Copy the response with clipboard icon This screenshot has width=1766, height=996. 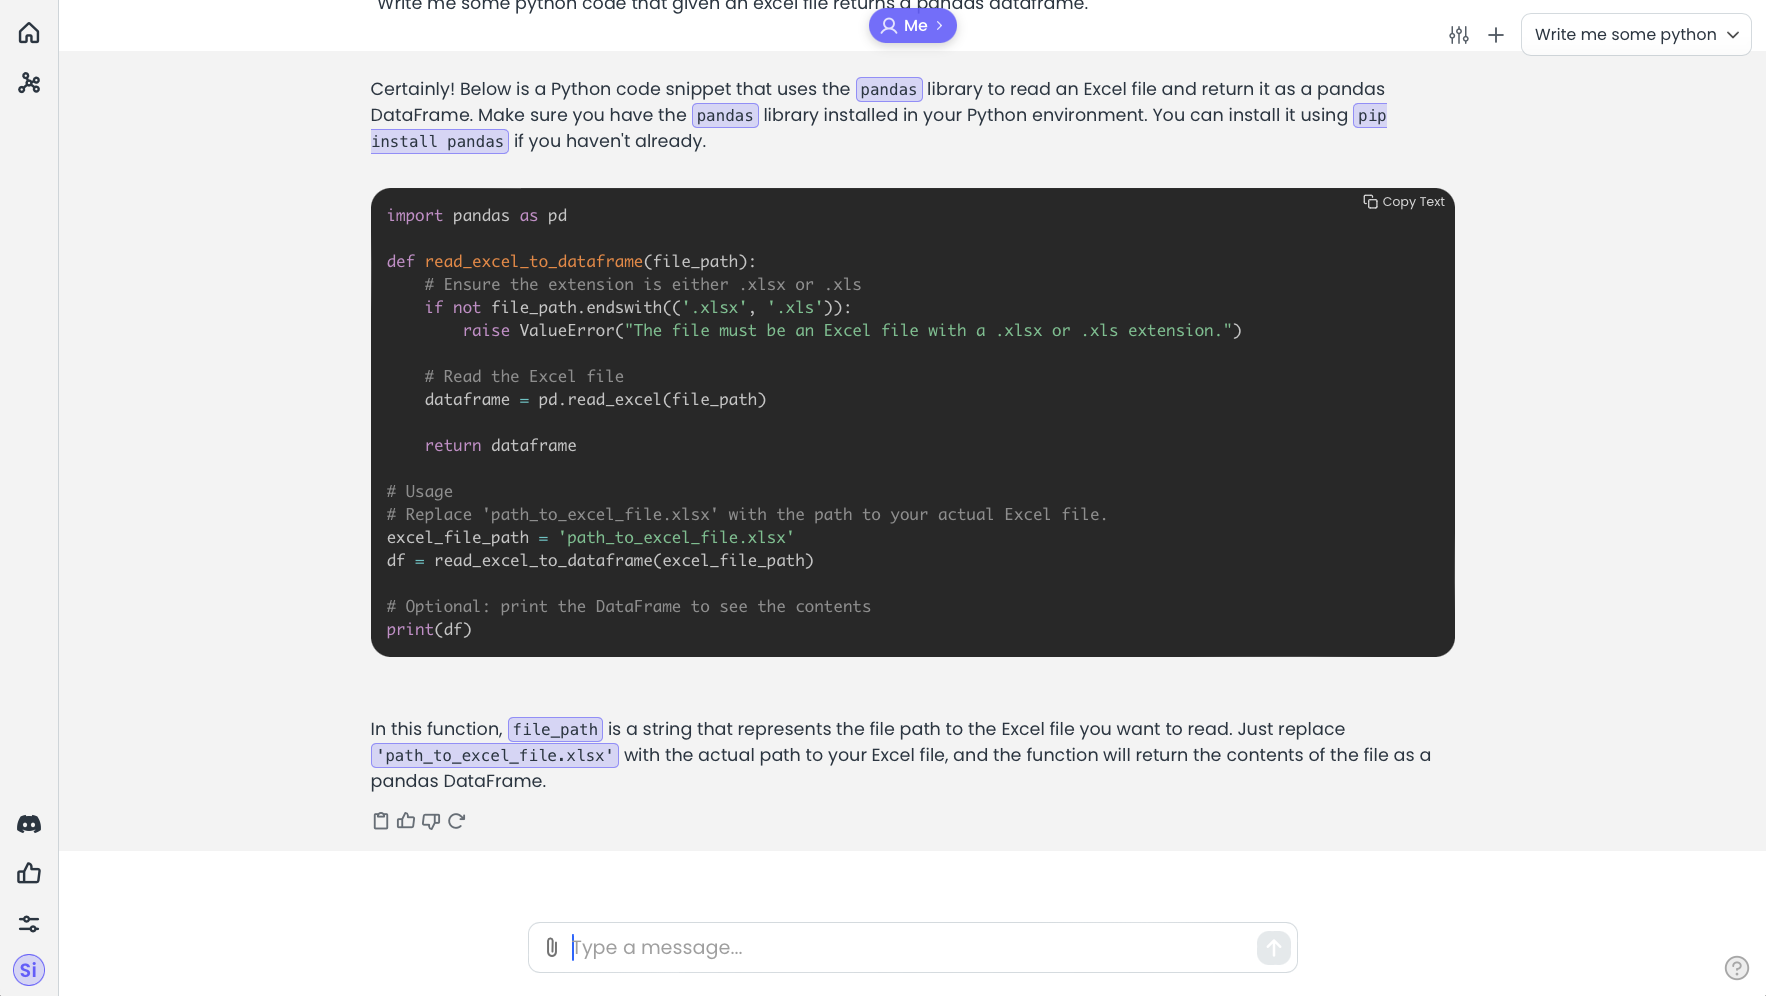380,821
